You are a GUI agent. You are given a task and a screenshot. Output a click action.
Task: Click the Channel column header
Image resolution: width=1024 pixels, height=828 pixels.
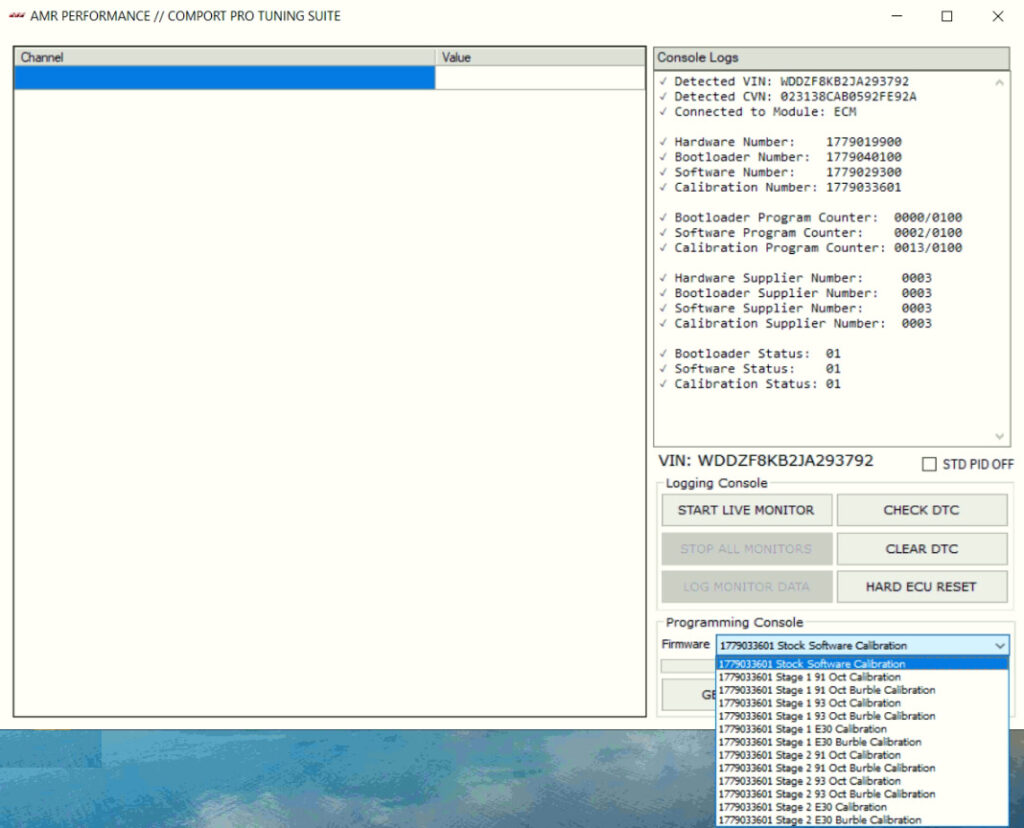click(x=225, y=58)
